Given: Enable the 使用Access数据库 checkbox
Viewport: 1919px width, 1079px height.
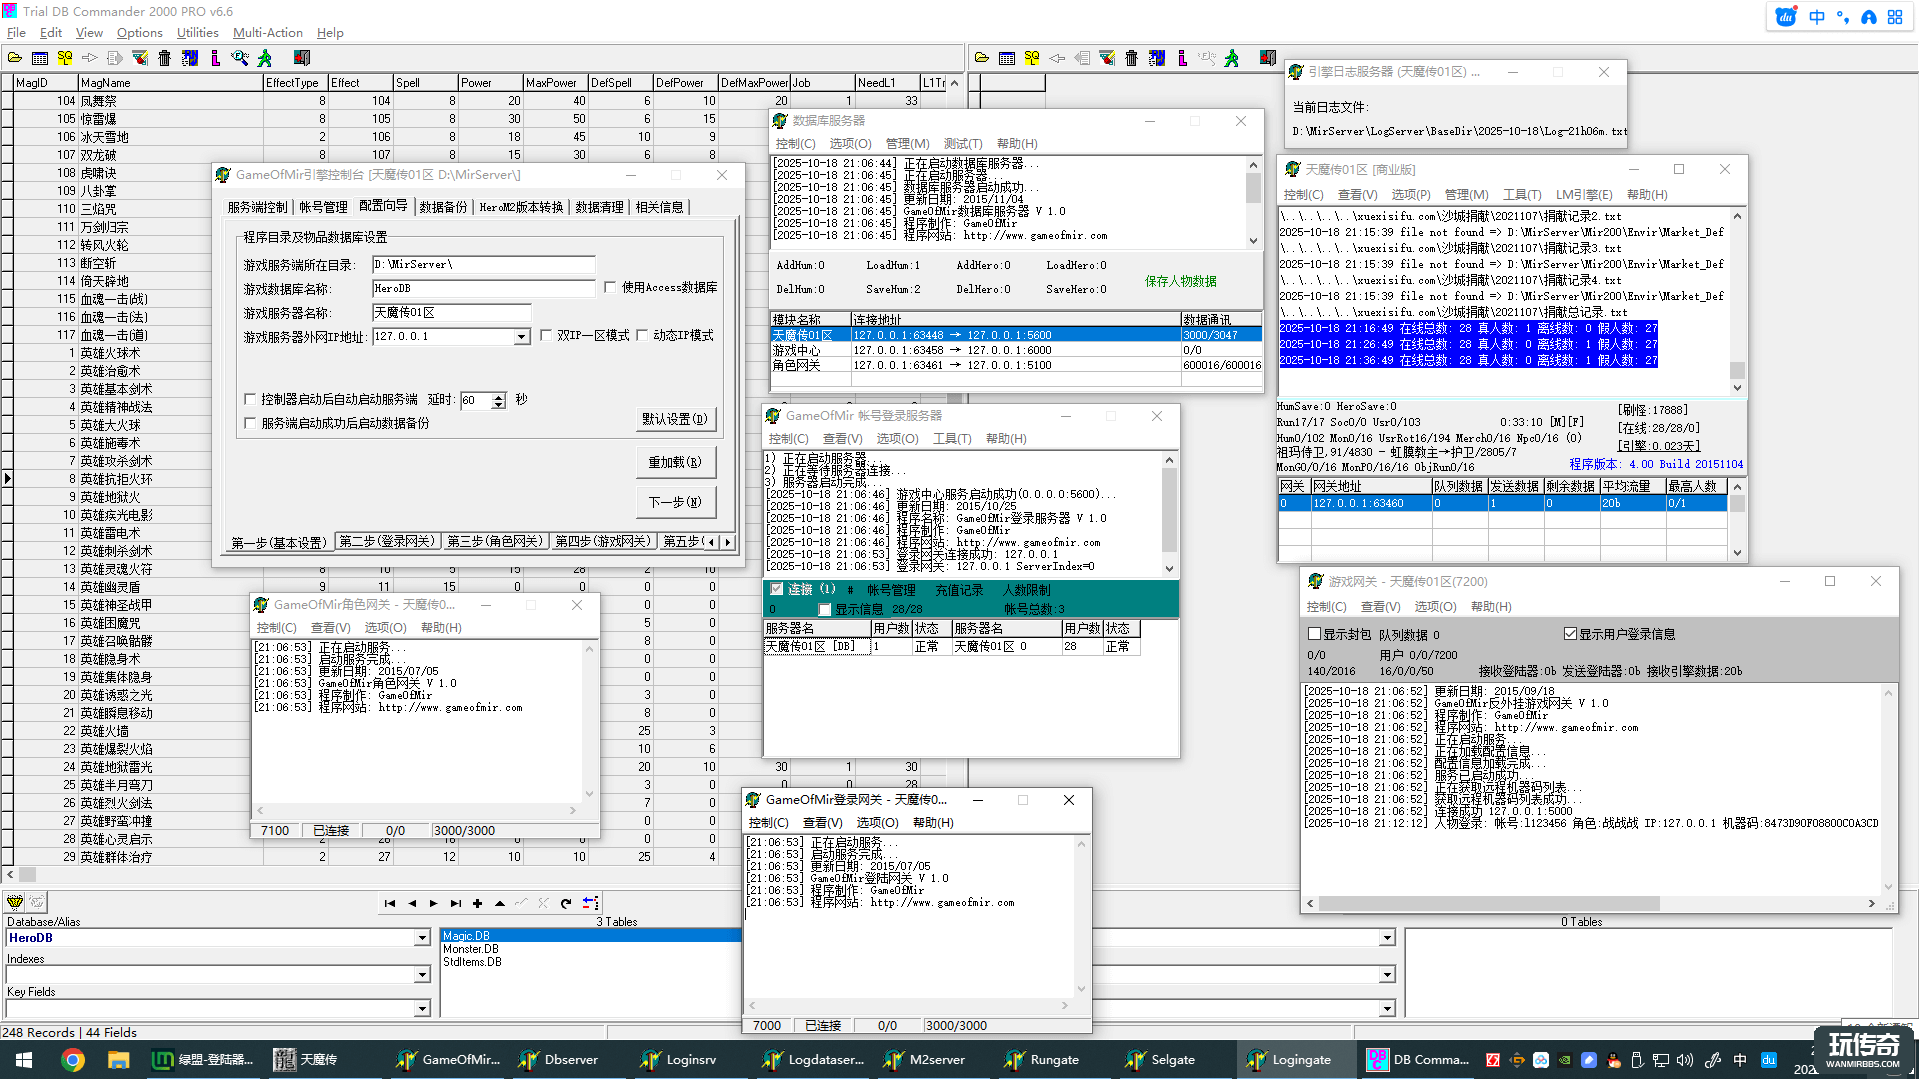Looking at the screenshot, I should pos(610,288).
